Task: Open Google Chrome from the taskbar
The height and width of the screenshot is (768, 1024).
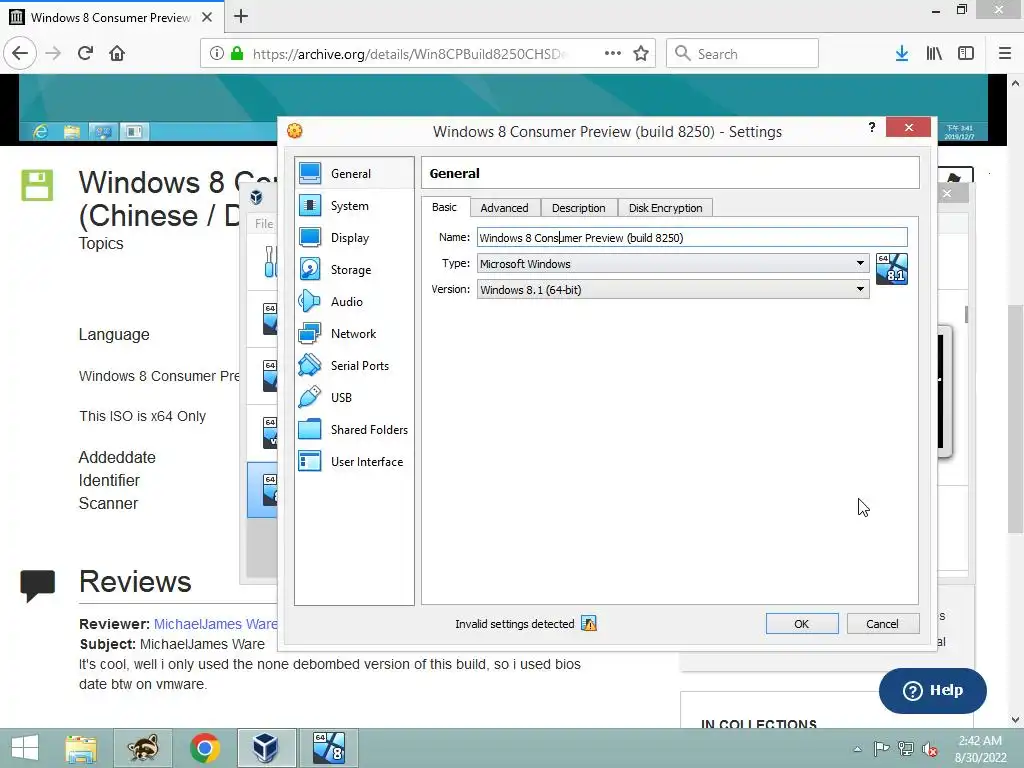Action: 205,748
